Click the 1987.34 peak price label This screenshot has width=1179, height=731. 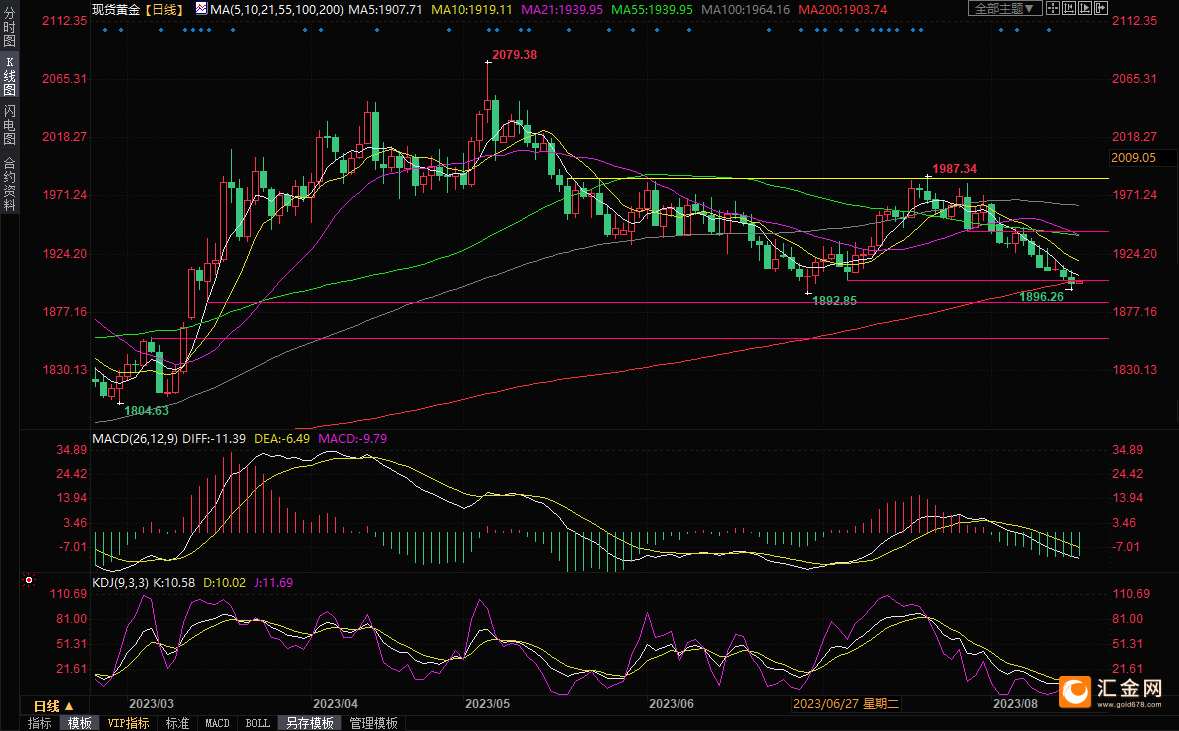pyautogui.click(x=955, y=169)
